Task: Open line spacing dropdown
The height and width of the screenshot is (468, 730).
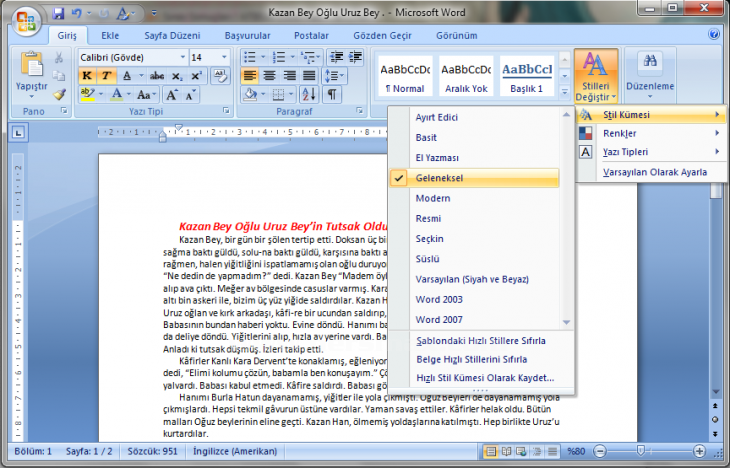Action: (334, 75)
